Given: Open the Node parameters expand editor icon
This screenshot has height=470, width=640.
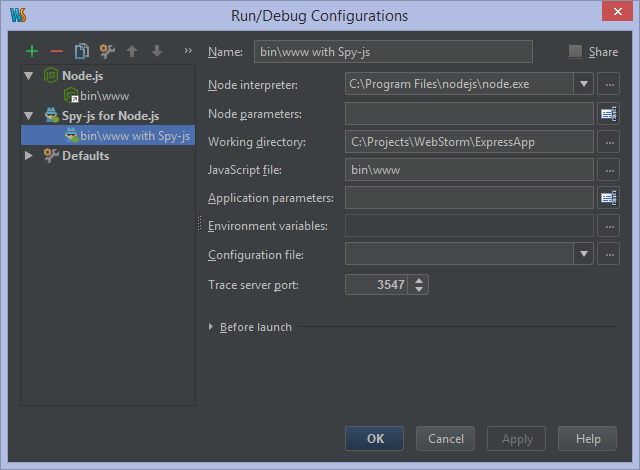Looking at the screenshot, I should tap(609, 114).
